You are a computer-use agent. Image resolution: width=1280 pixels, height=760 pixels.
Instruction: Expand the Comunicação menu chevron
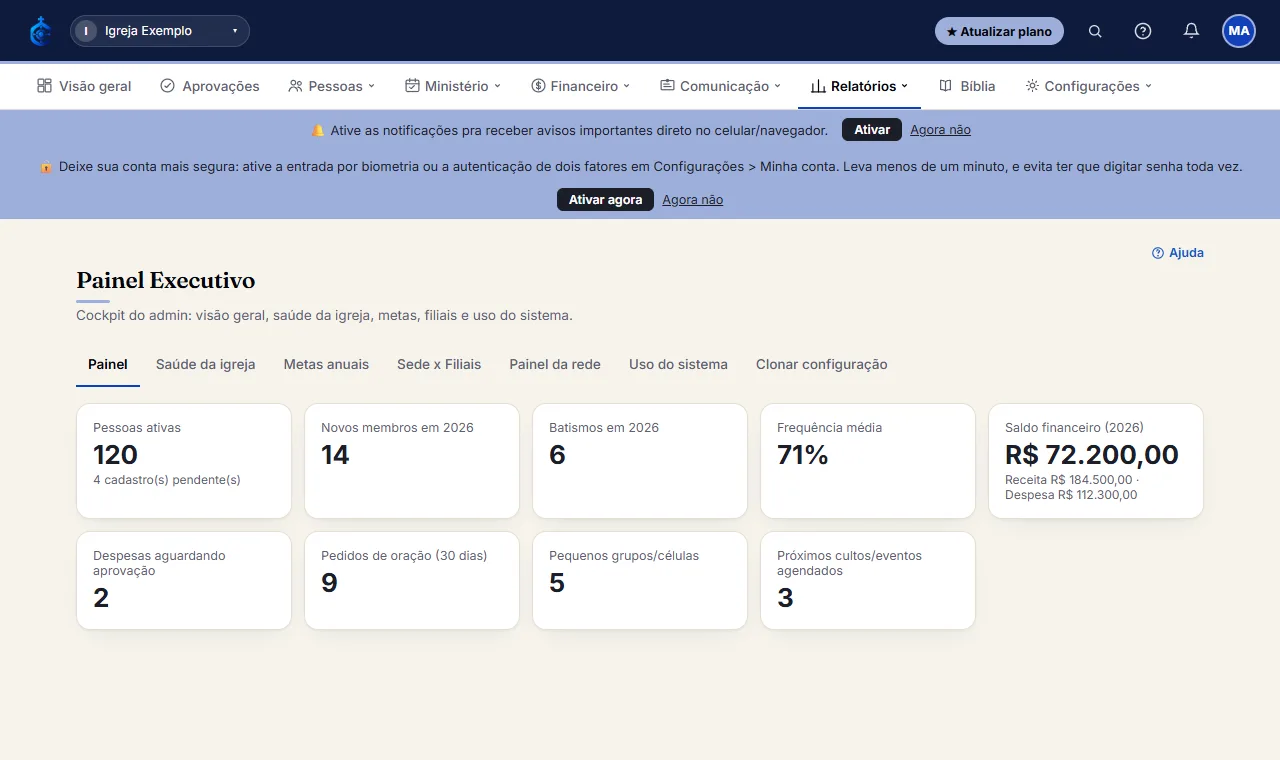coord(777,86)
